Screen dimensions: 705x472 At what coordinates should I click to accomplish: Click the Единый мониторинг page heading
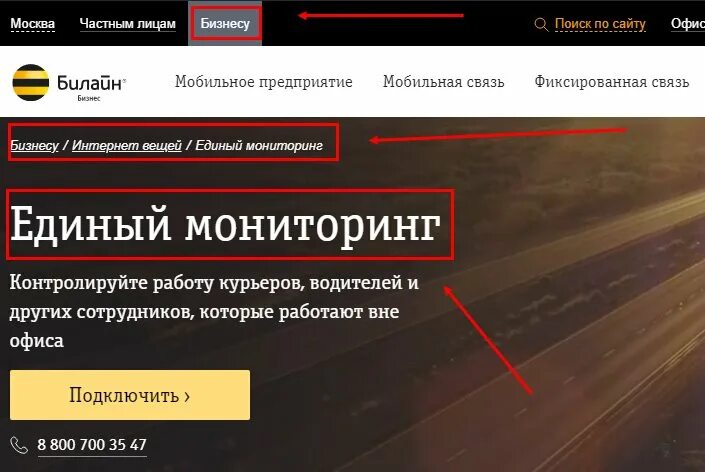[225, 225]
